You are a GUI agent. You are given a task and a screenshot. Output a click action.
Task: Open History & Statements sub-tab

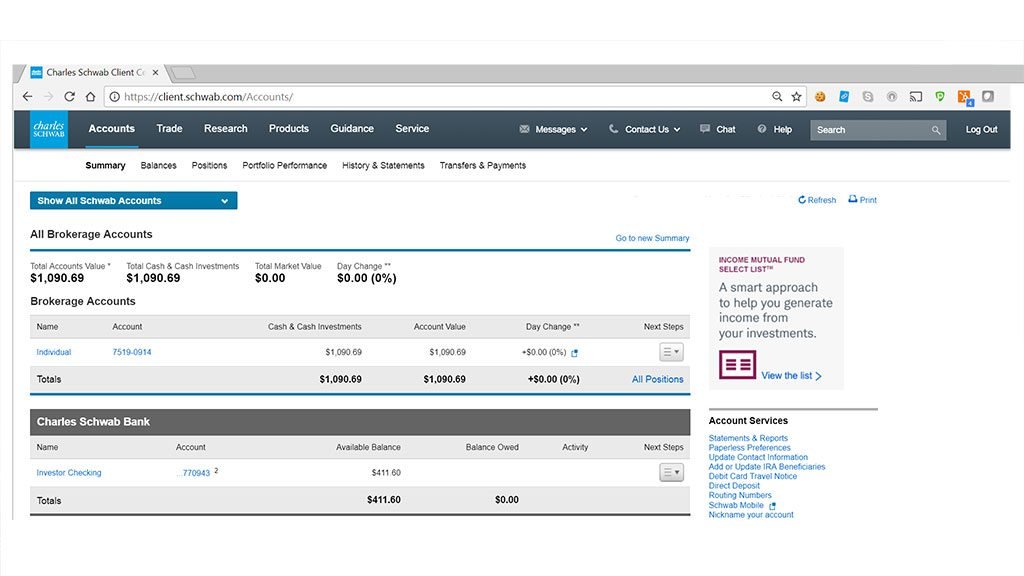click(x=383, y=165)
